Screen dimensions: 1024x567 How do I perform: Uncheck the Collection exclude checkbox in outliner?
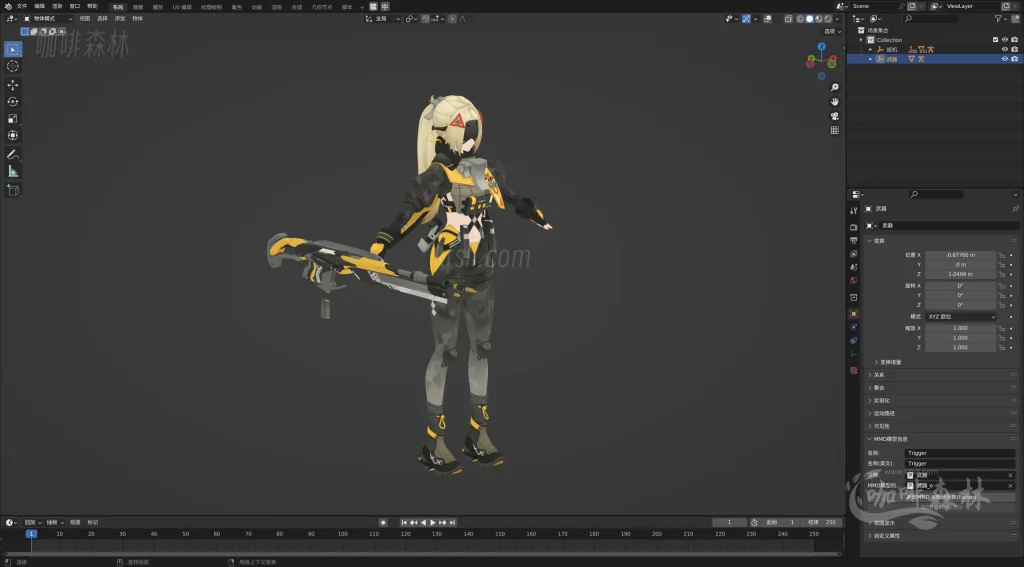pyautogui.click(x=995, y=40)
